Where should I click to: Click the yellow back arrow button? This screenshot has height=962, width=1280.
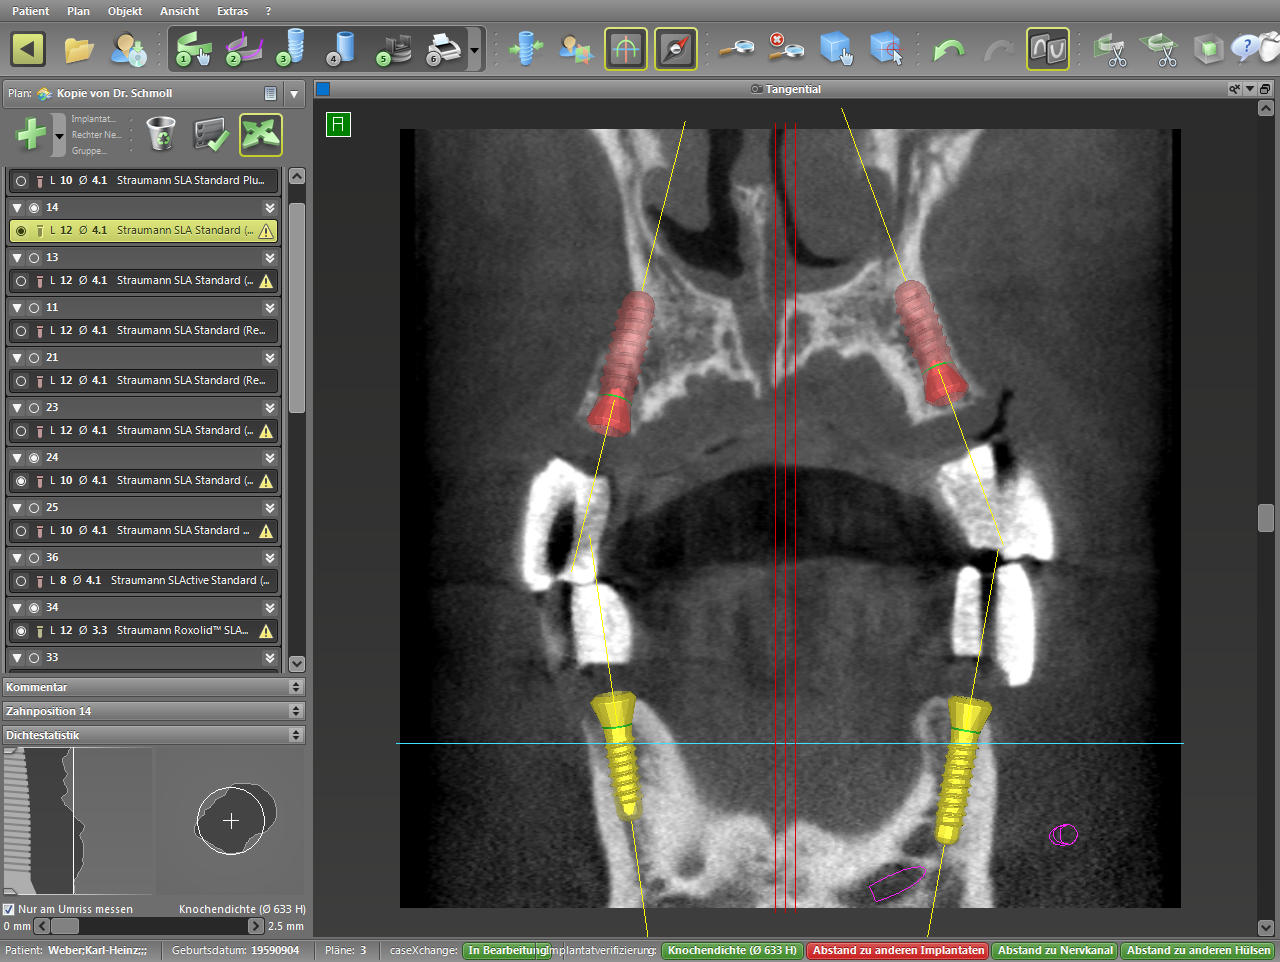tap(28, 49)
